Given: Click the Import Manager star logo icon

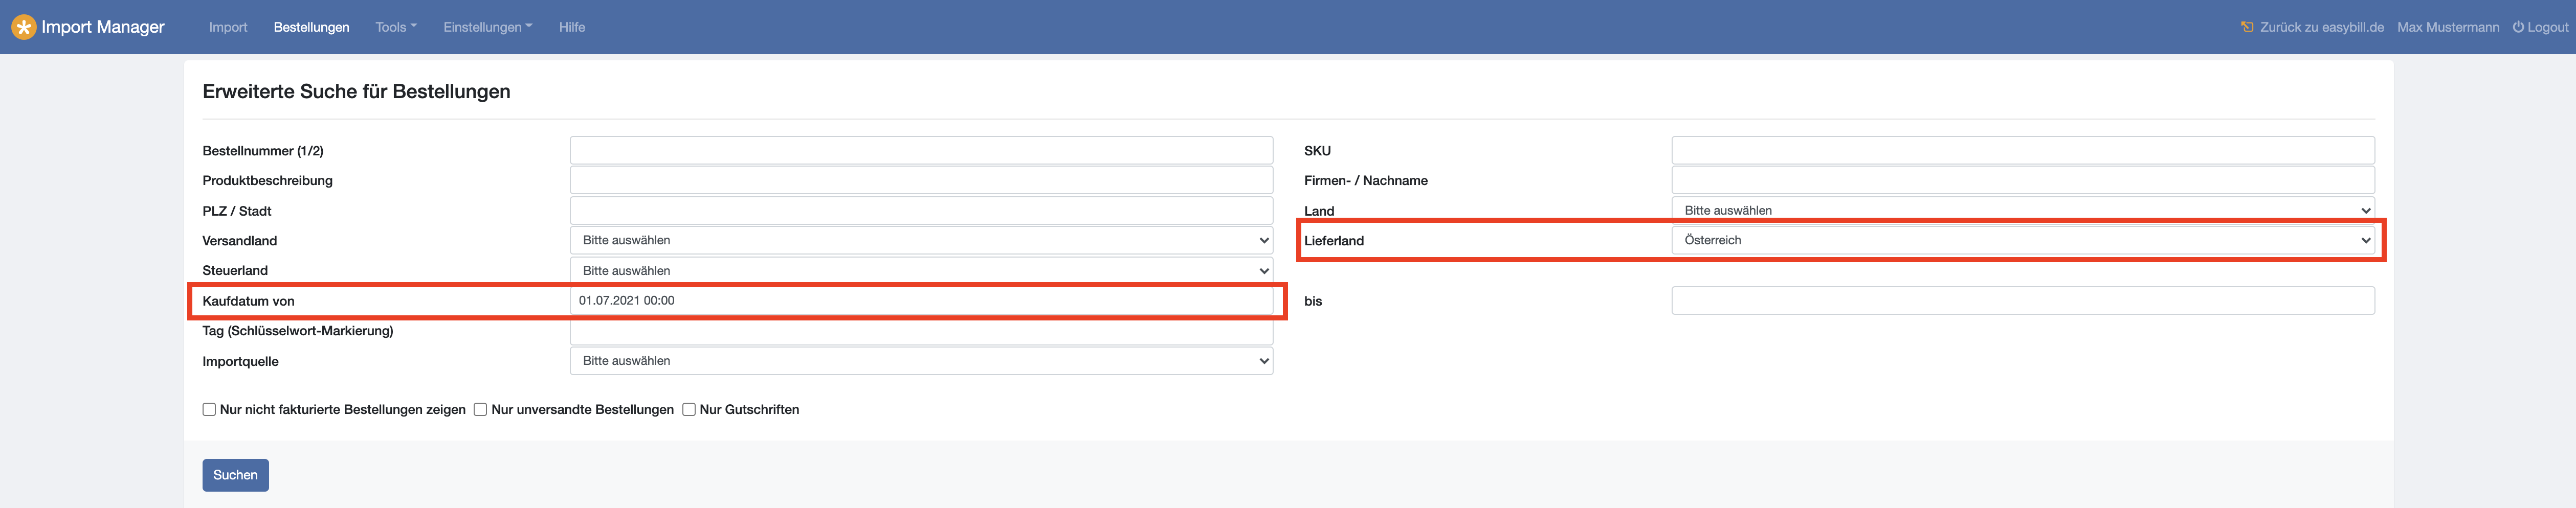Looking at the screenshot, I should click(x=23, y=27).
